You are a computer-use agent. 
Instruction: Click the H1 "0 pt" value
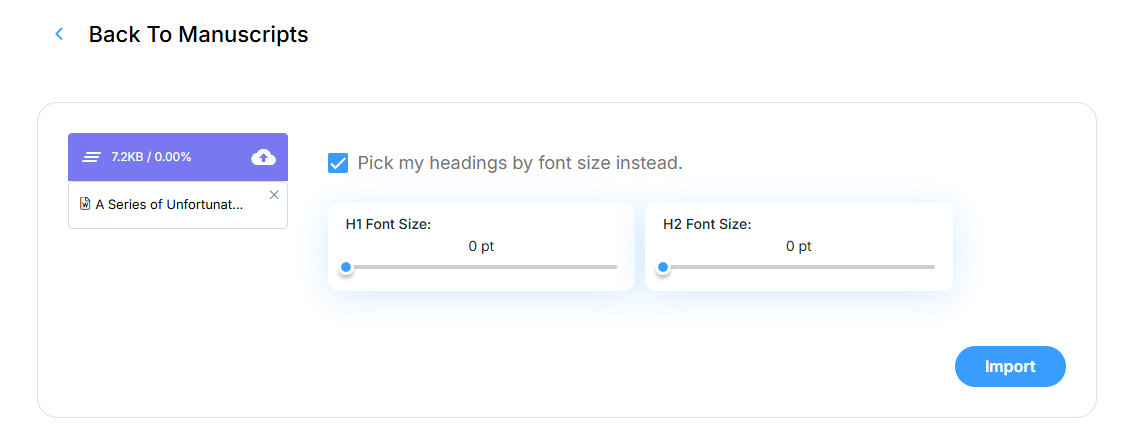pyautogui.click(x=481, y=246)
